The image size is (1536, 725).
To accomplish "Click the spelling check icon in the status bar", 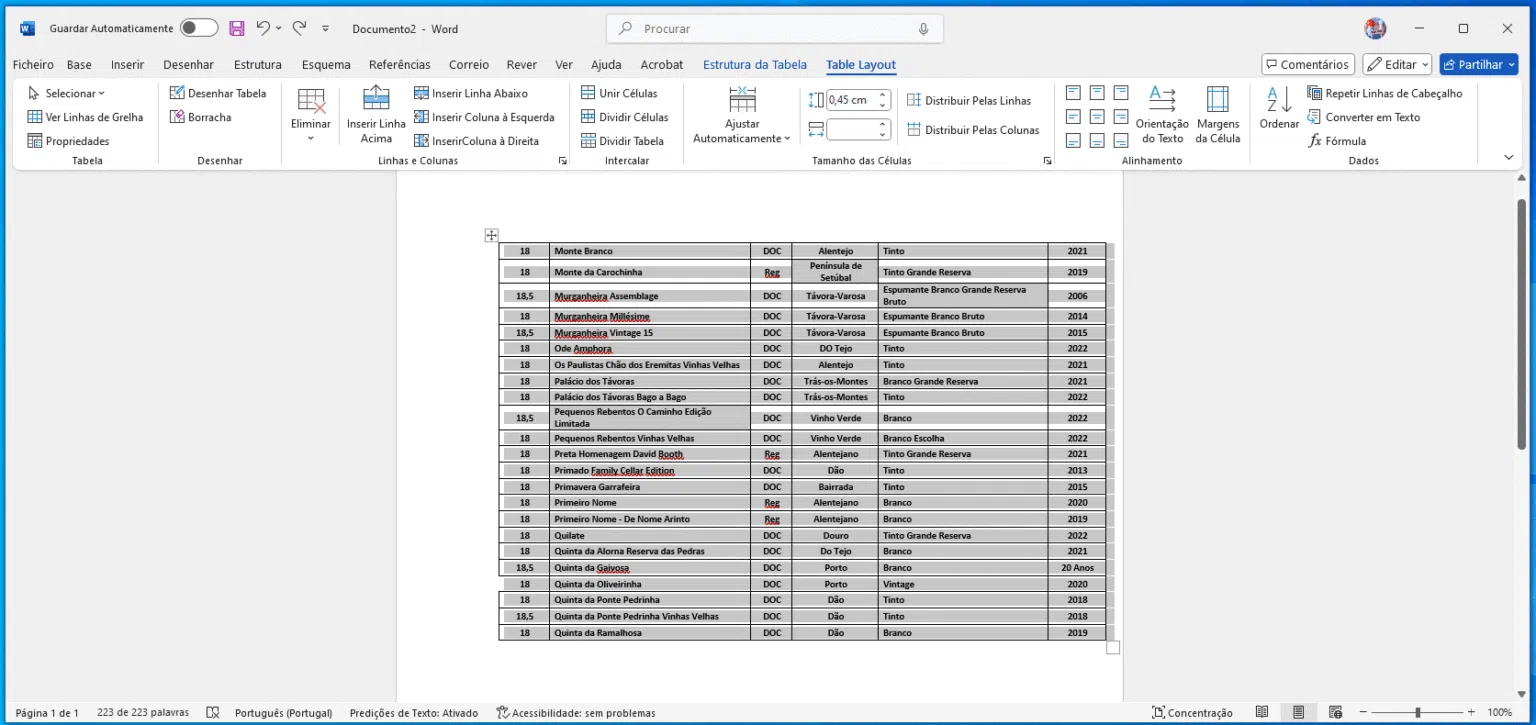I will [213, 713].
